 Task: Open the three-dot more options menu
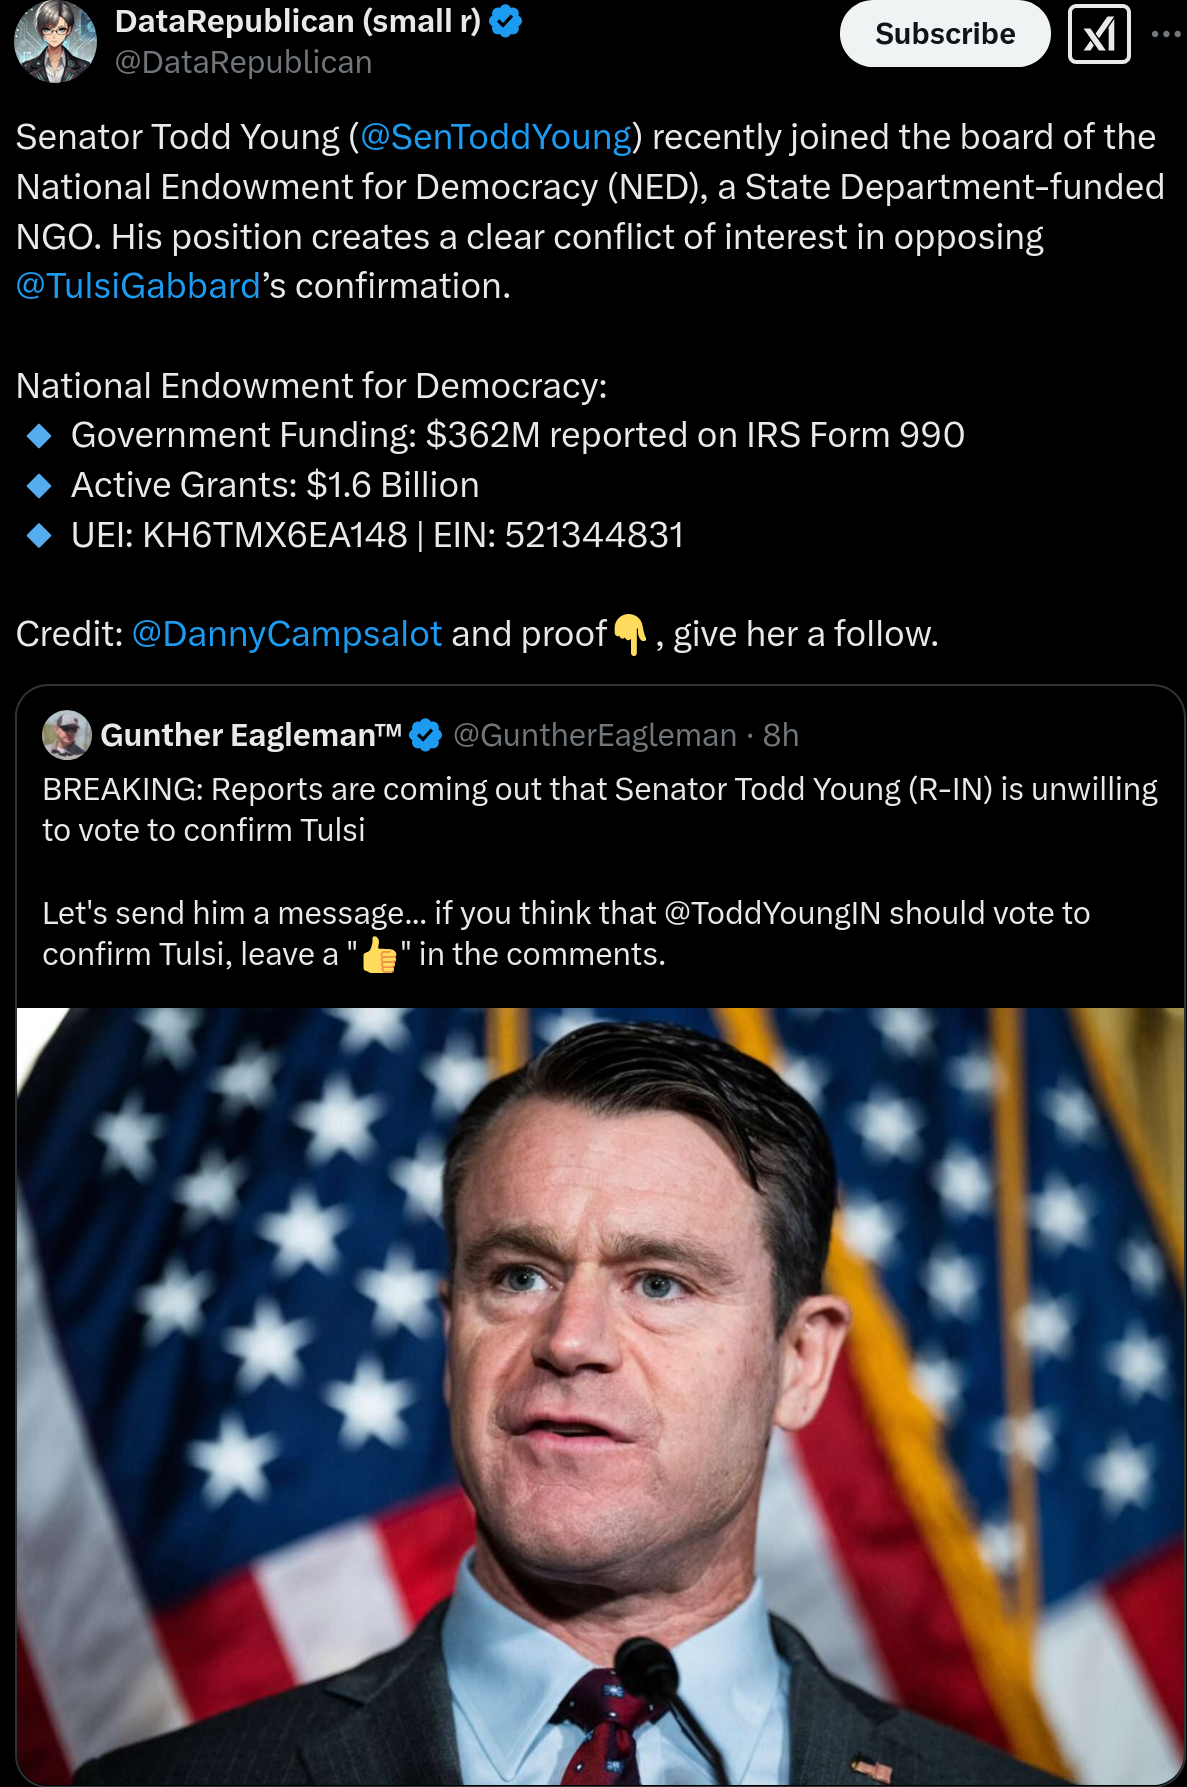1166,34
